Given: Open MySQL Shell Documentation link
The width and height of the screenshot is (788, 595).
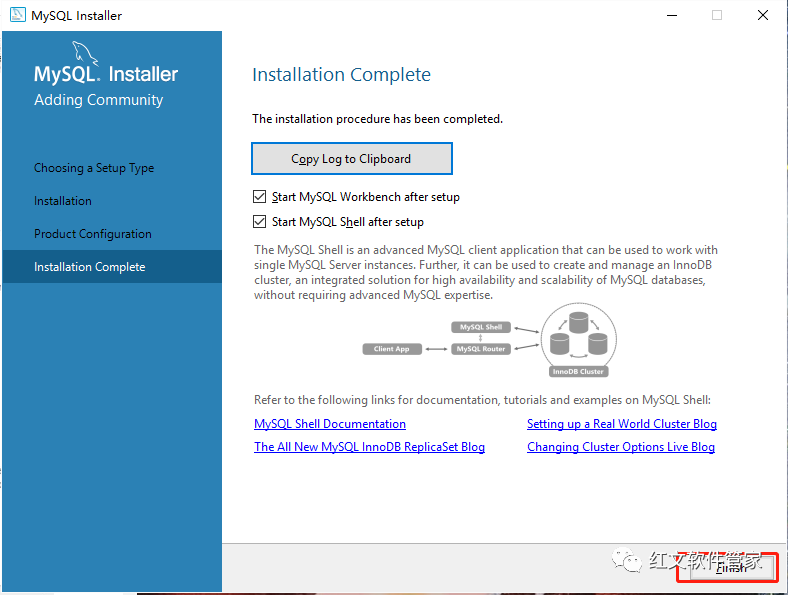Looking at the screenshot, I should click(x=330, y=424).
